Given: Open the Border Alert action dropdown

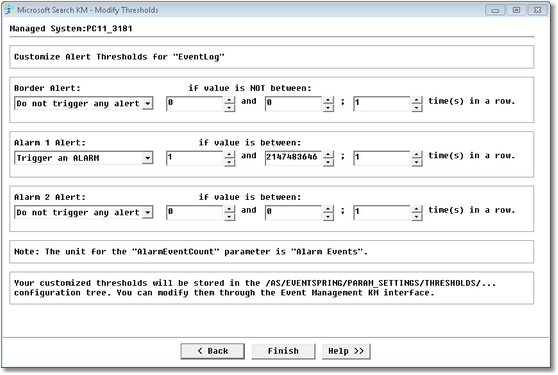Looking at the screenshot, I should (84, 104).
